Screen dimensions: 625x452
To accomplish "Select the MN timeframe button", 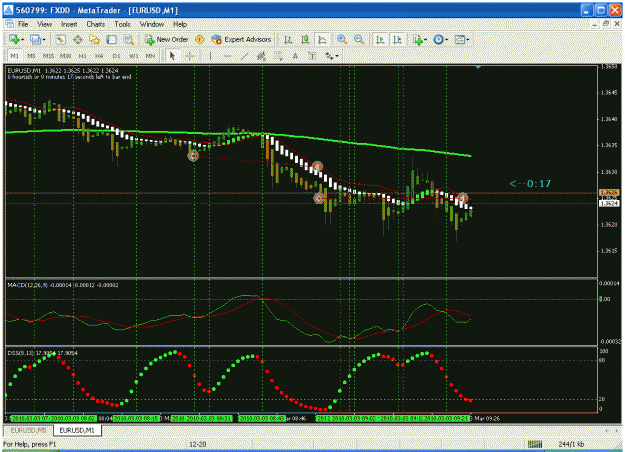I will tap(150, 56).
